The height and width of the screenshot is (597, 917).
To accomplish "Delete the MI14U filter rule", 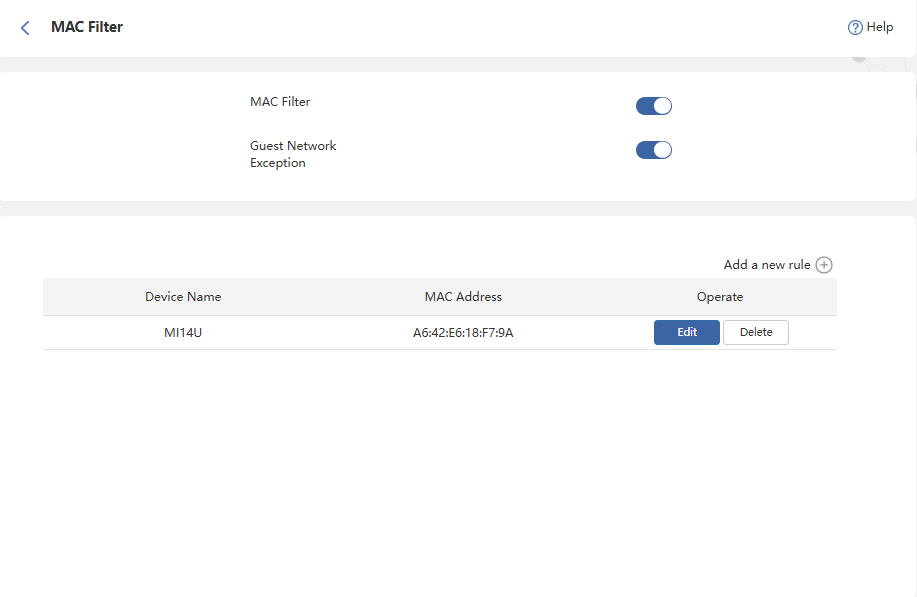I will pos(756,332).
